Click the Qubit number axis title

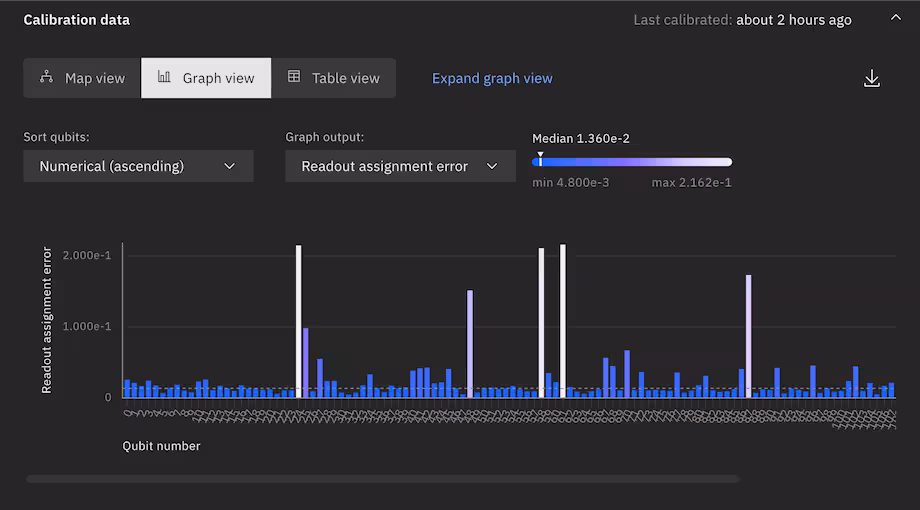click(161, 446)
